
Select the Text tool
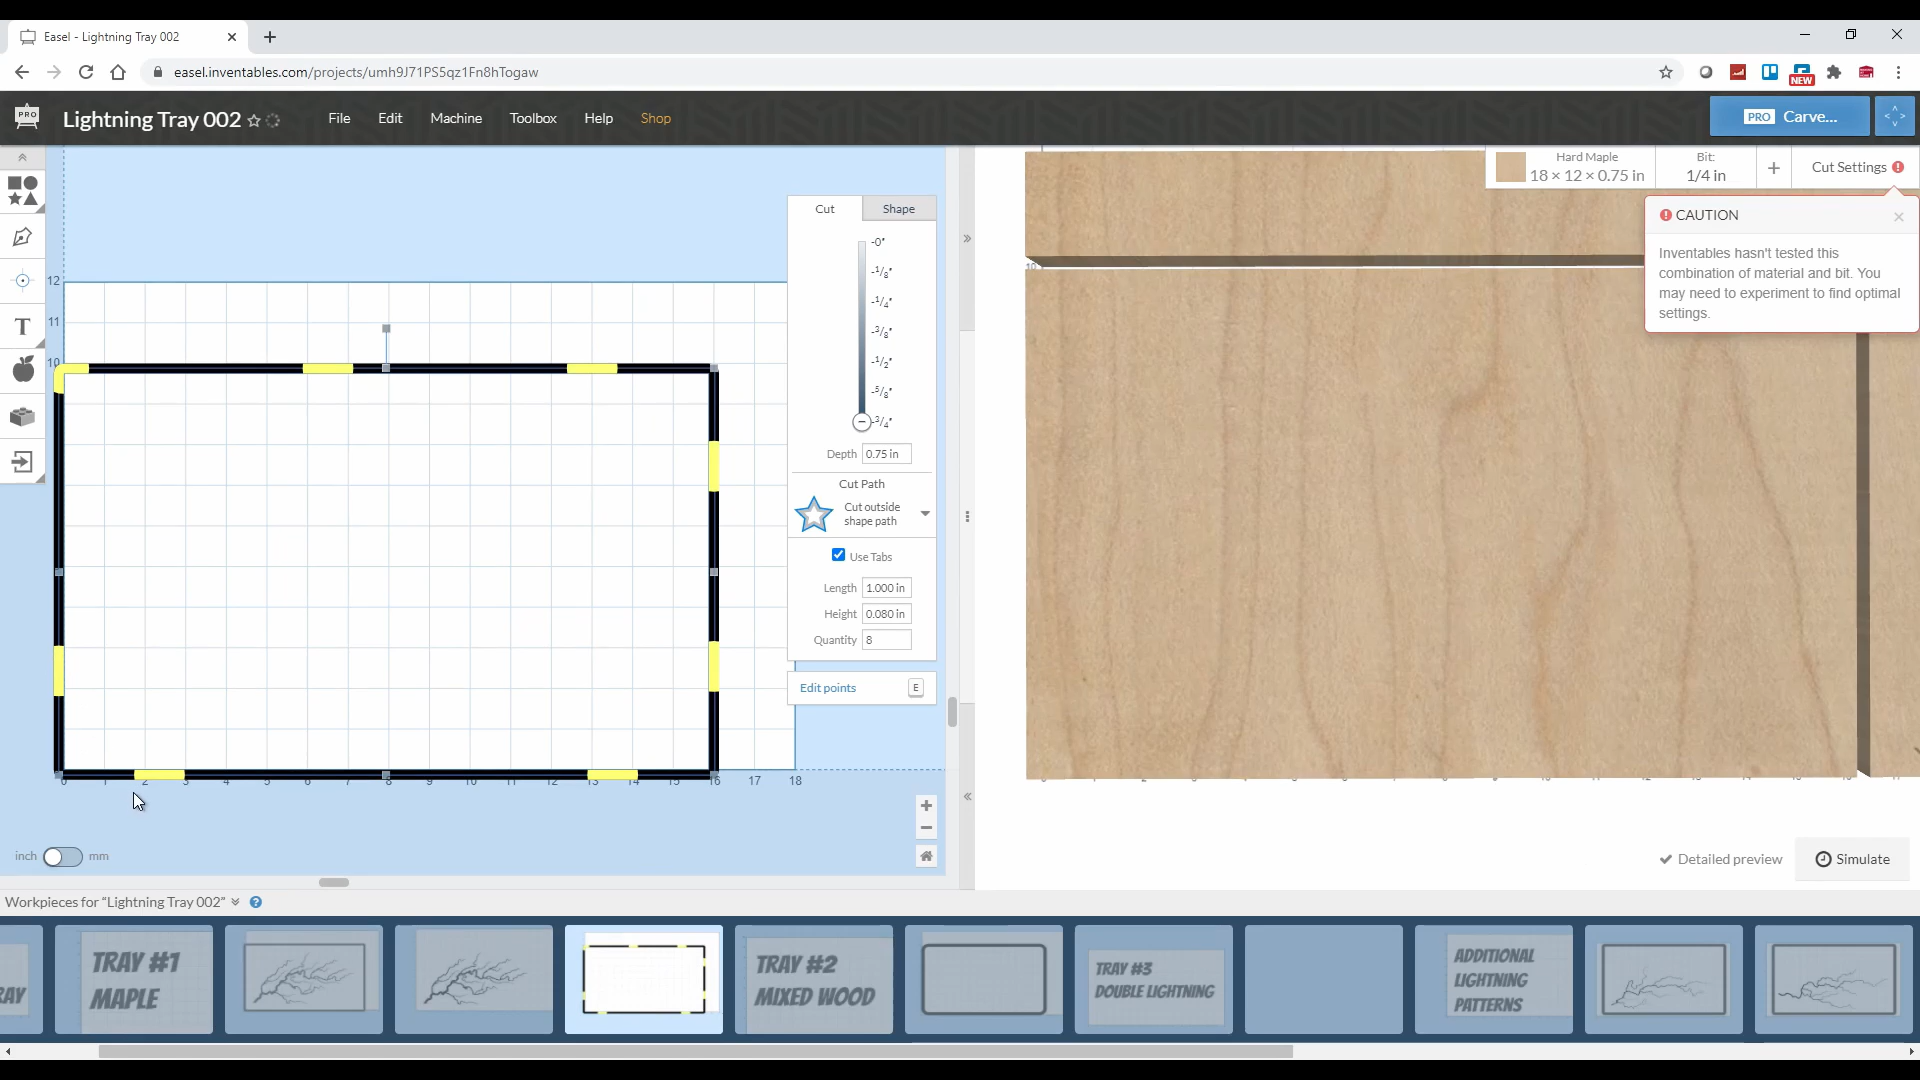22,326
